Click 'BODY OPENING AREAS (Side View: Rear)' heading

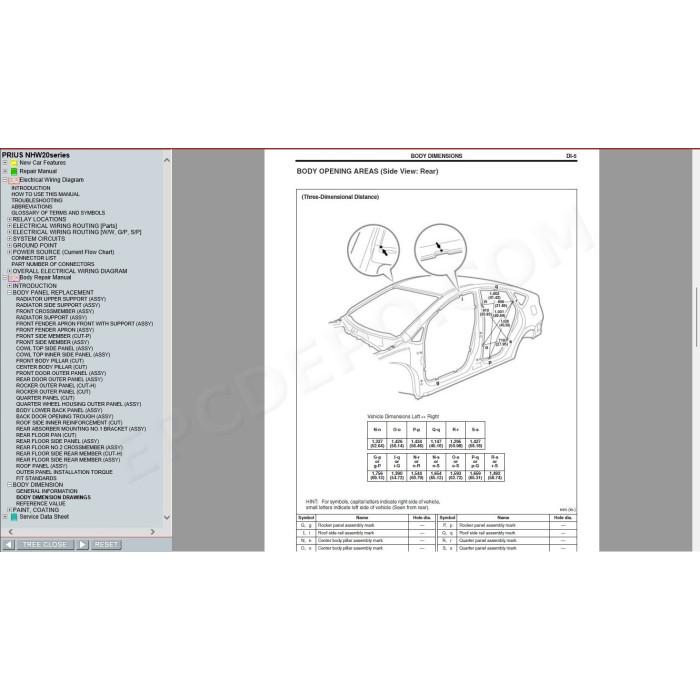(367, 171)
